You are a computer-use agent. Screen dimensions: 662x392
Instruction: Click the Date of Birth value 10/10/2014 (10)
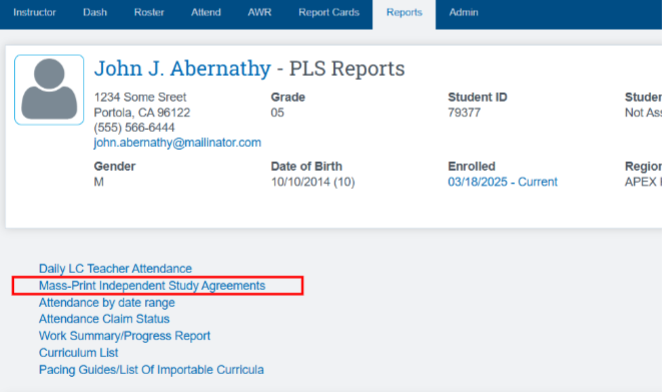point(313,182)
